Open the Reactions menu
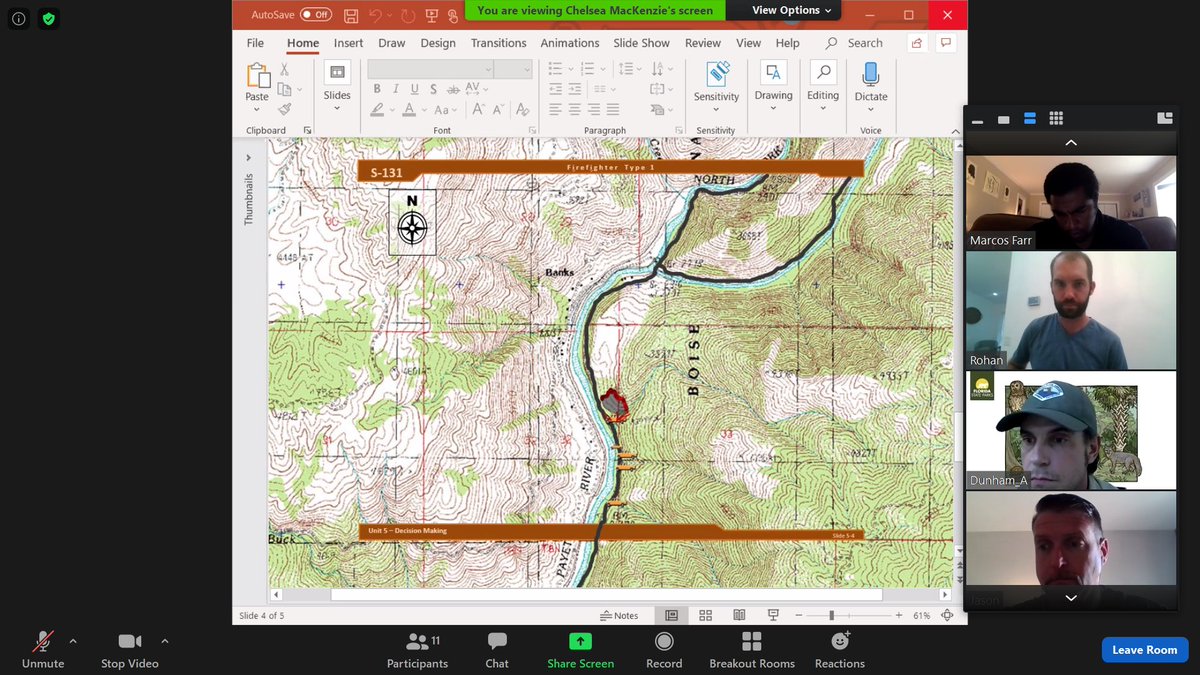The height and width of the screenshot is (675, 1200). click(839, 650)
